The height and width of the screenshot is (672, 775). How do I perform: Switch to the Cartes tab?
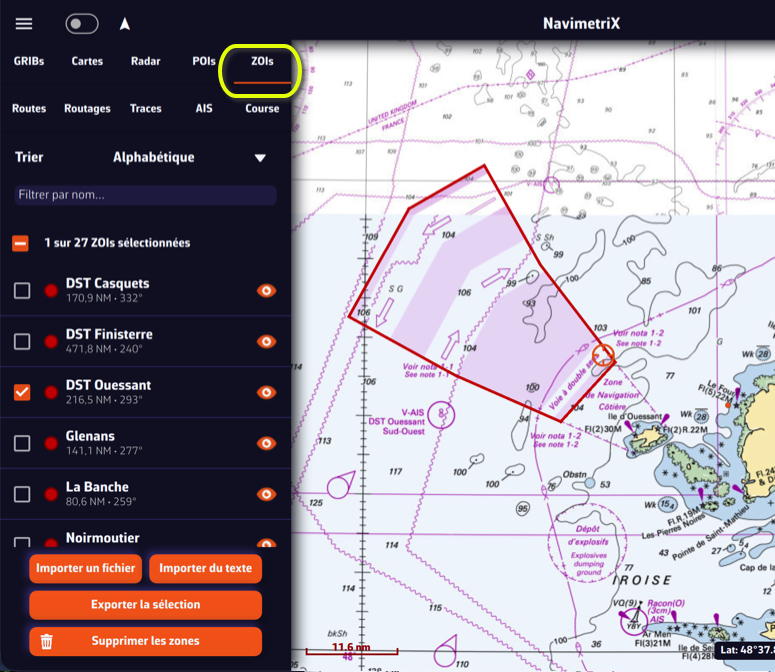tap(87, 61)
